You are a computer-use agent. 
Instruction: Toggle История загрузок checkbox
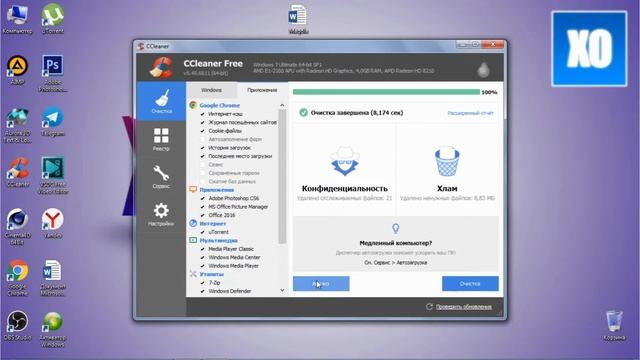click(202, 148)
